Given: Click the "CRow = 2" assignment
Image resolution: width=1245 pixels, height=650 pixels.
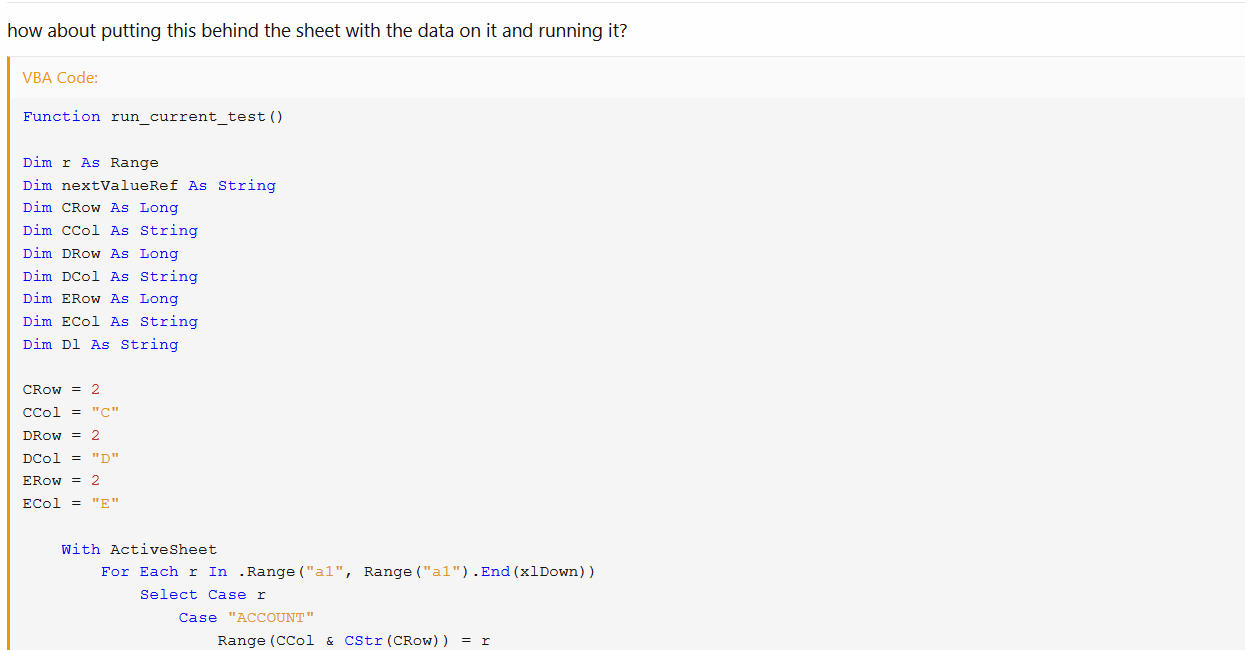Looking at the screenshot, I should pyautogui.click(x=61, y=390).
